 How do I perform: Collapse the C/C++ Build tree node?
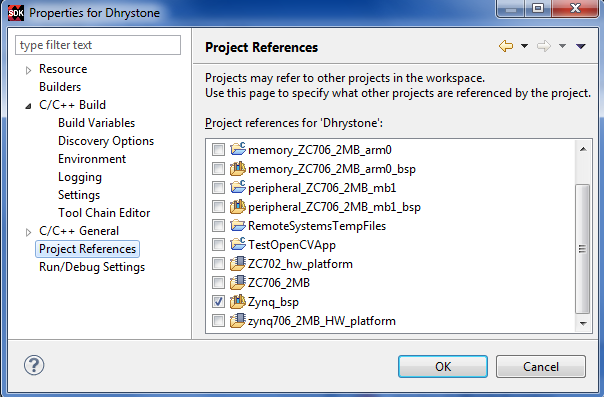(x=28, y=106)
